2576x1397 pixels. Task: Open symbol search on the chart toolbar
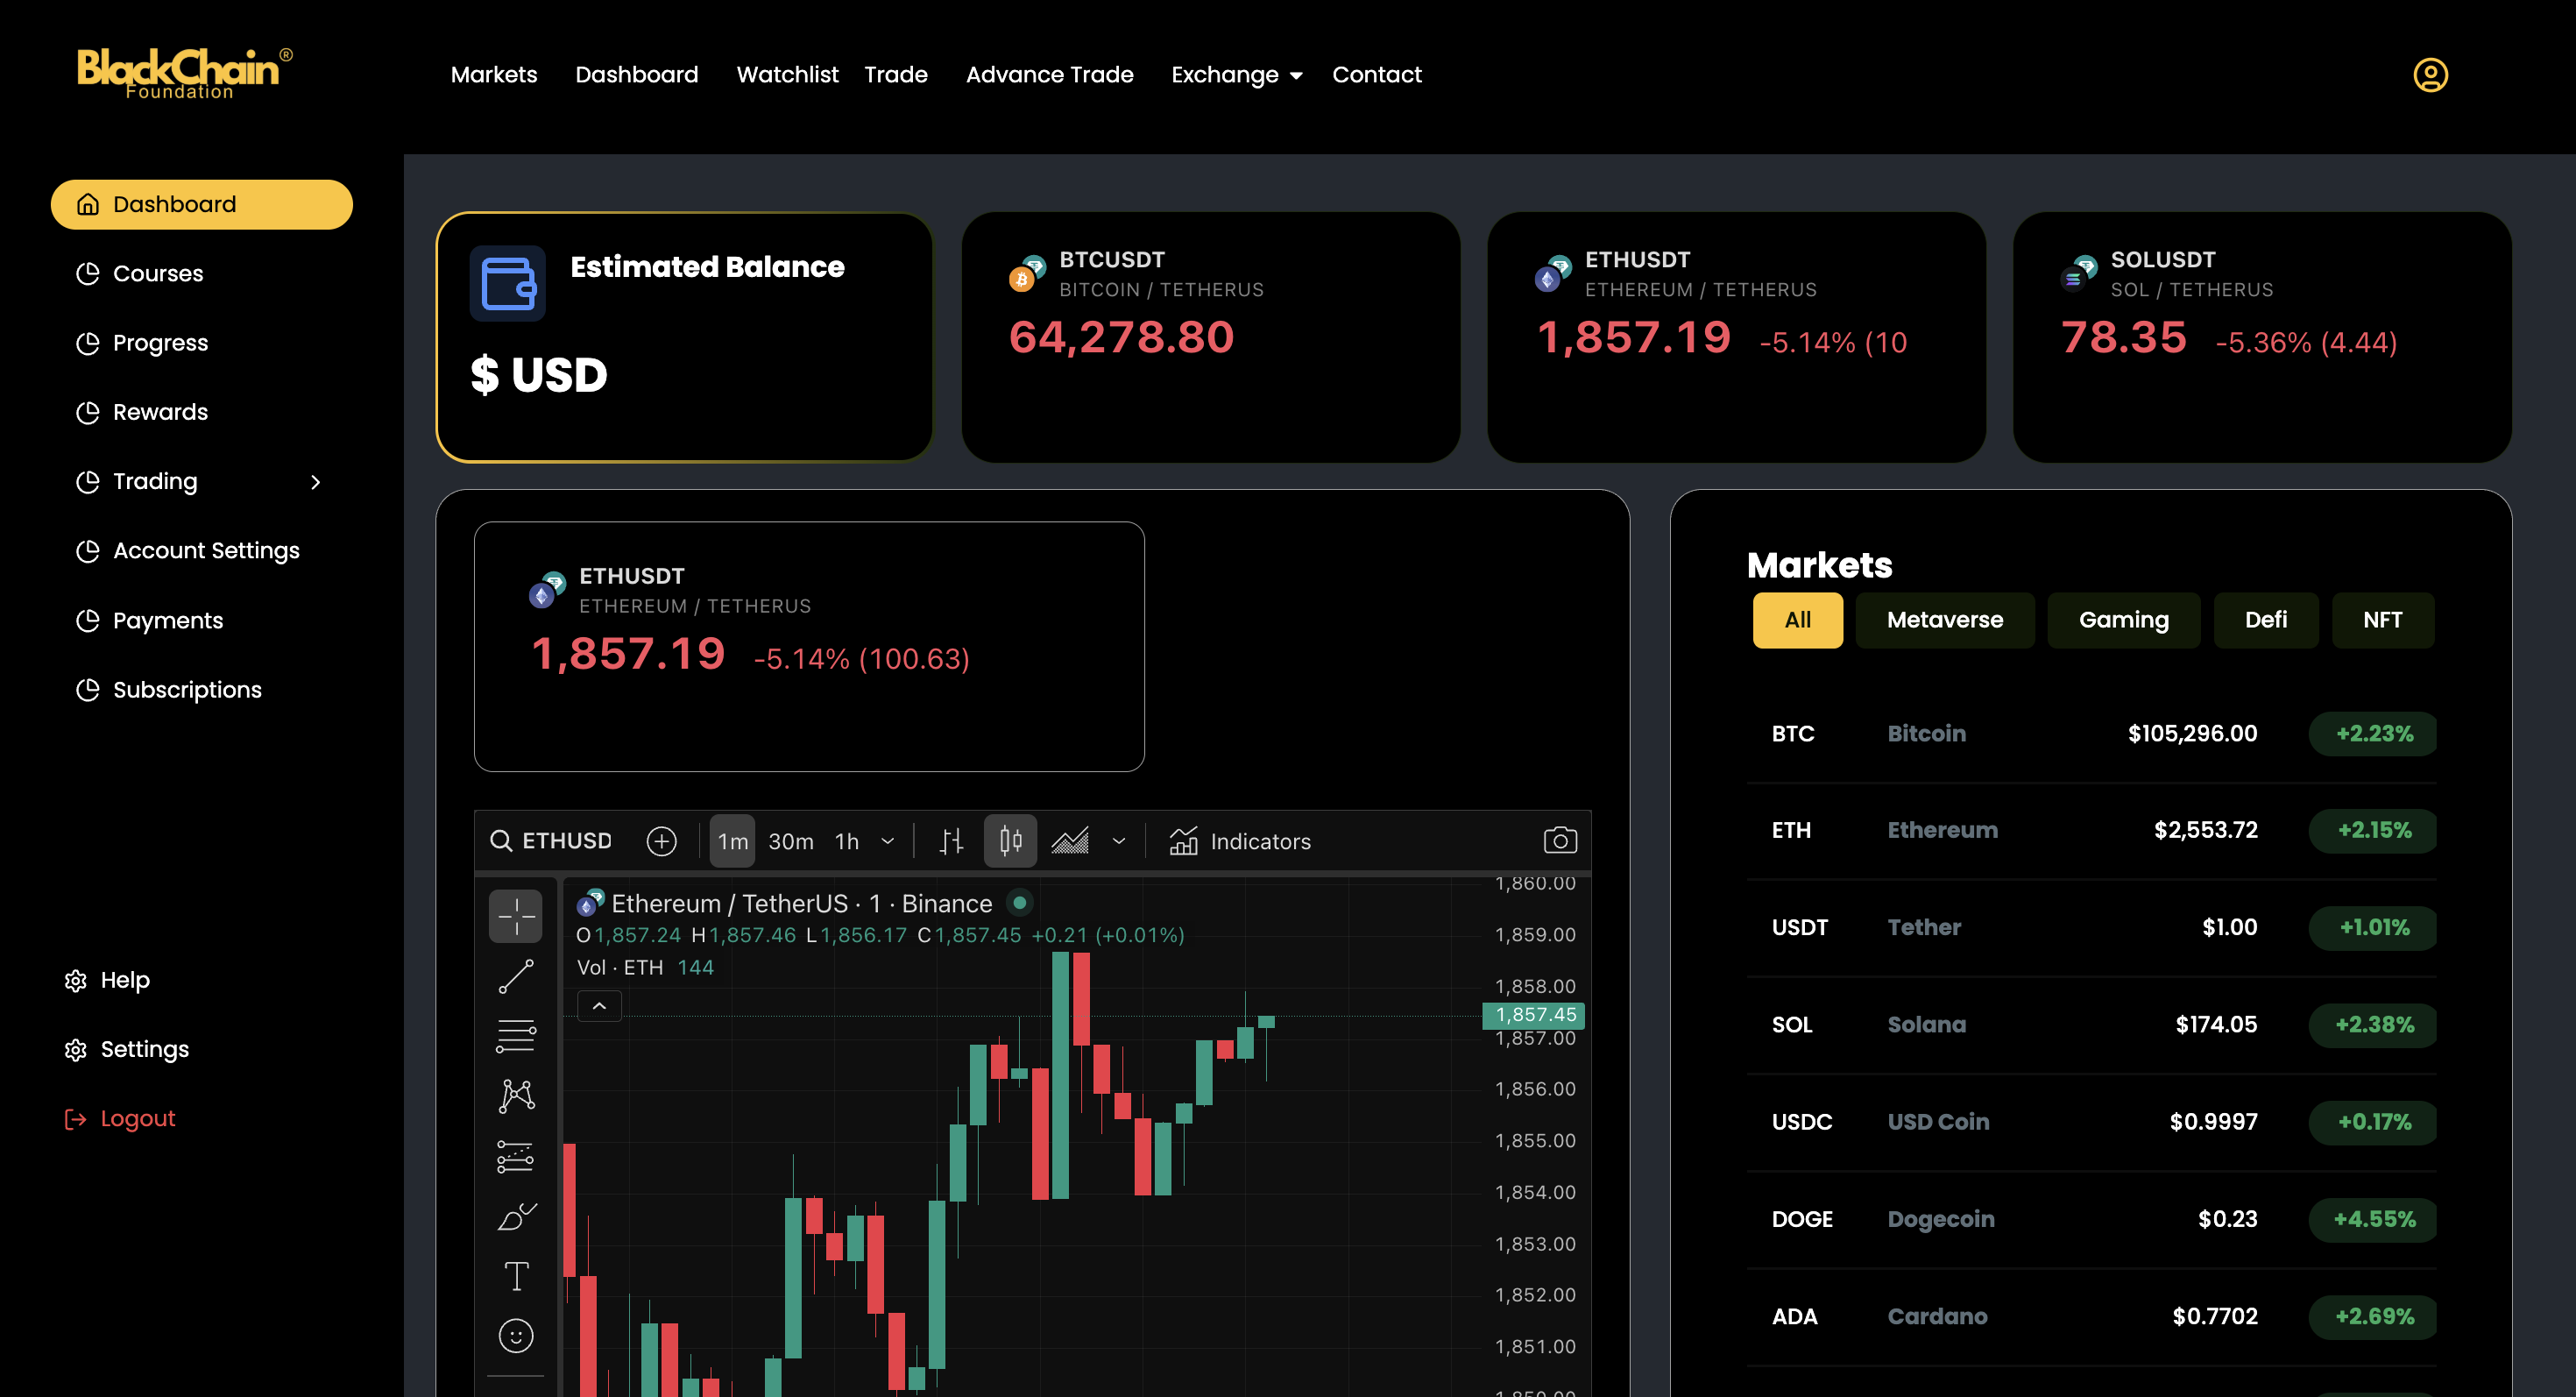pos(550,840)
